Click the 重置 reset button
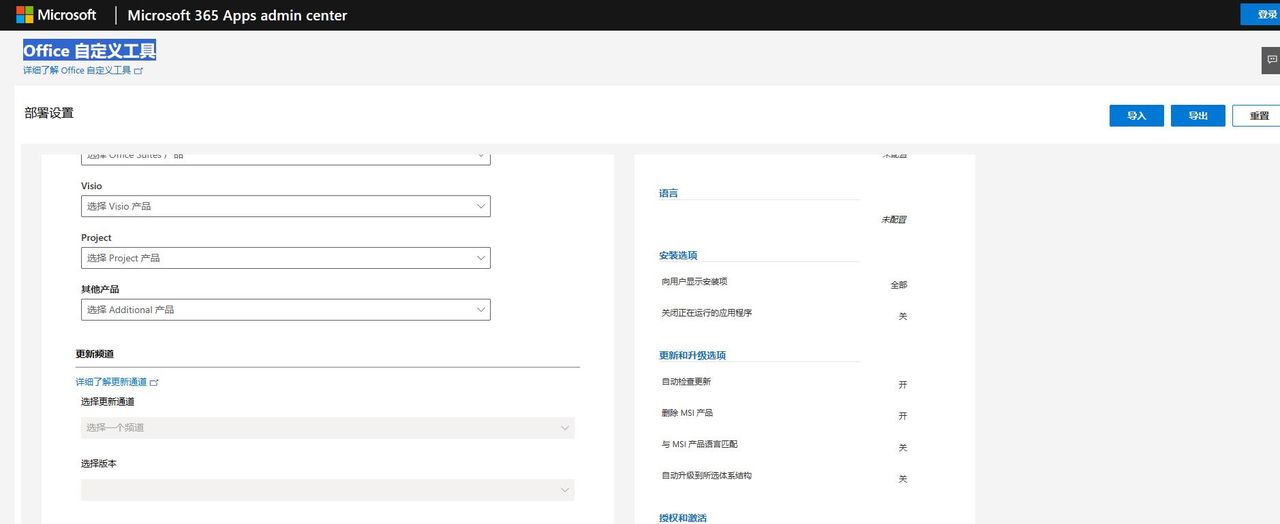 [1258, 116]
